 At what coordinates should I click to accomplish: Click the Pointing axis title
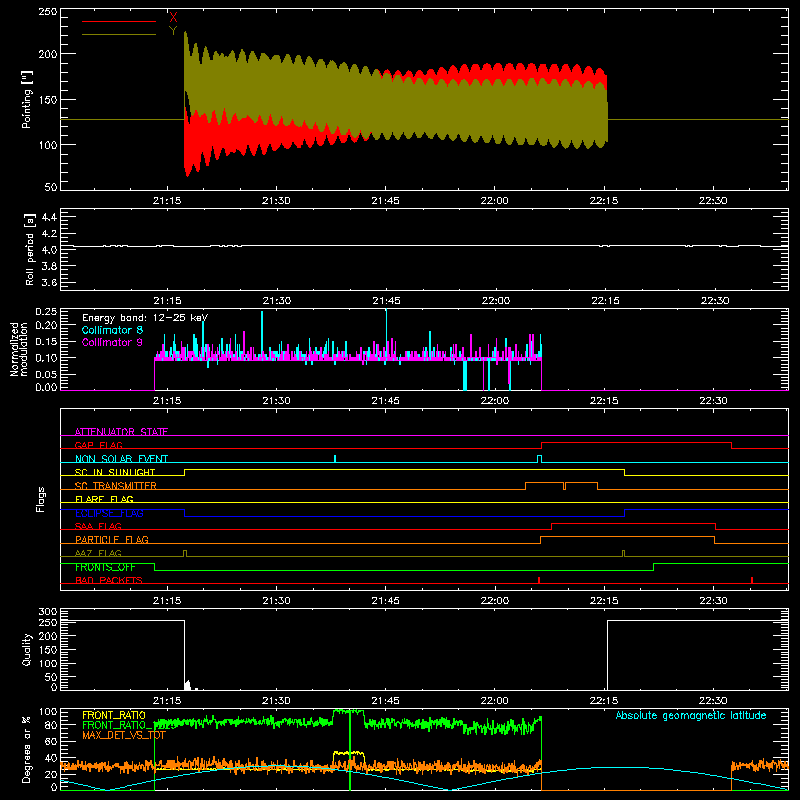coord(27,99)
